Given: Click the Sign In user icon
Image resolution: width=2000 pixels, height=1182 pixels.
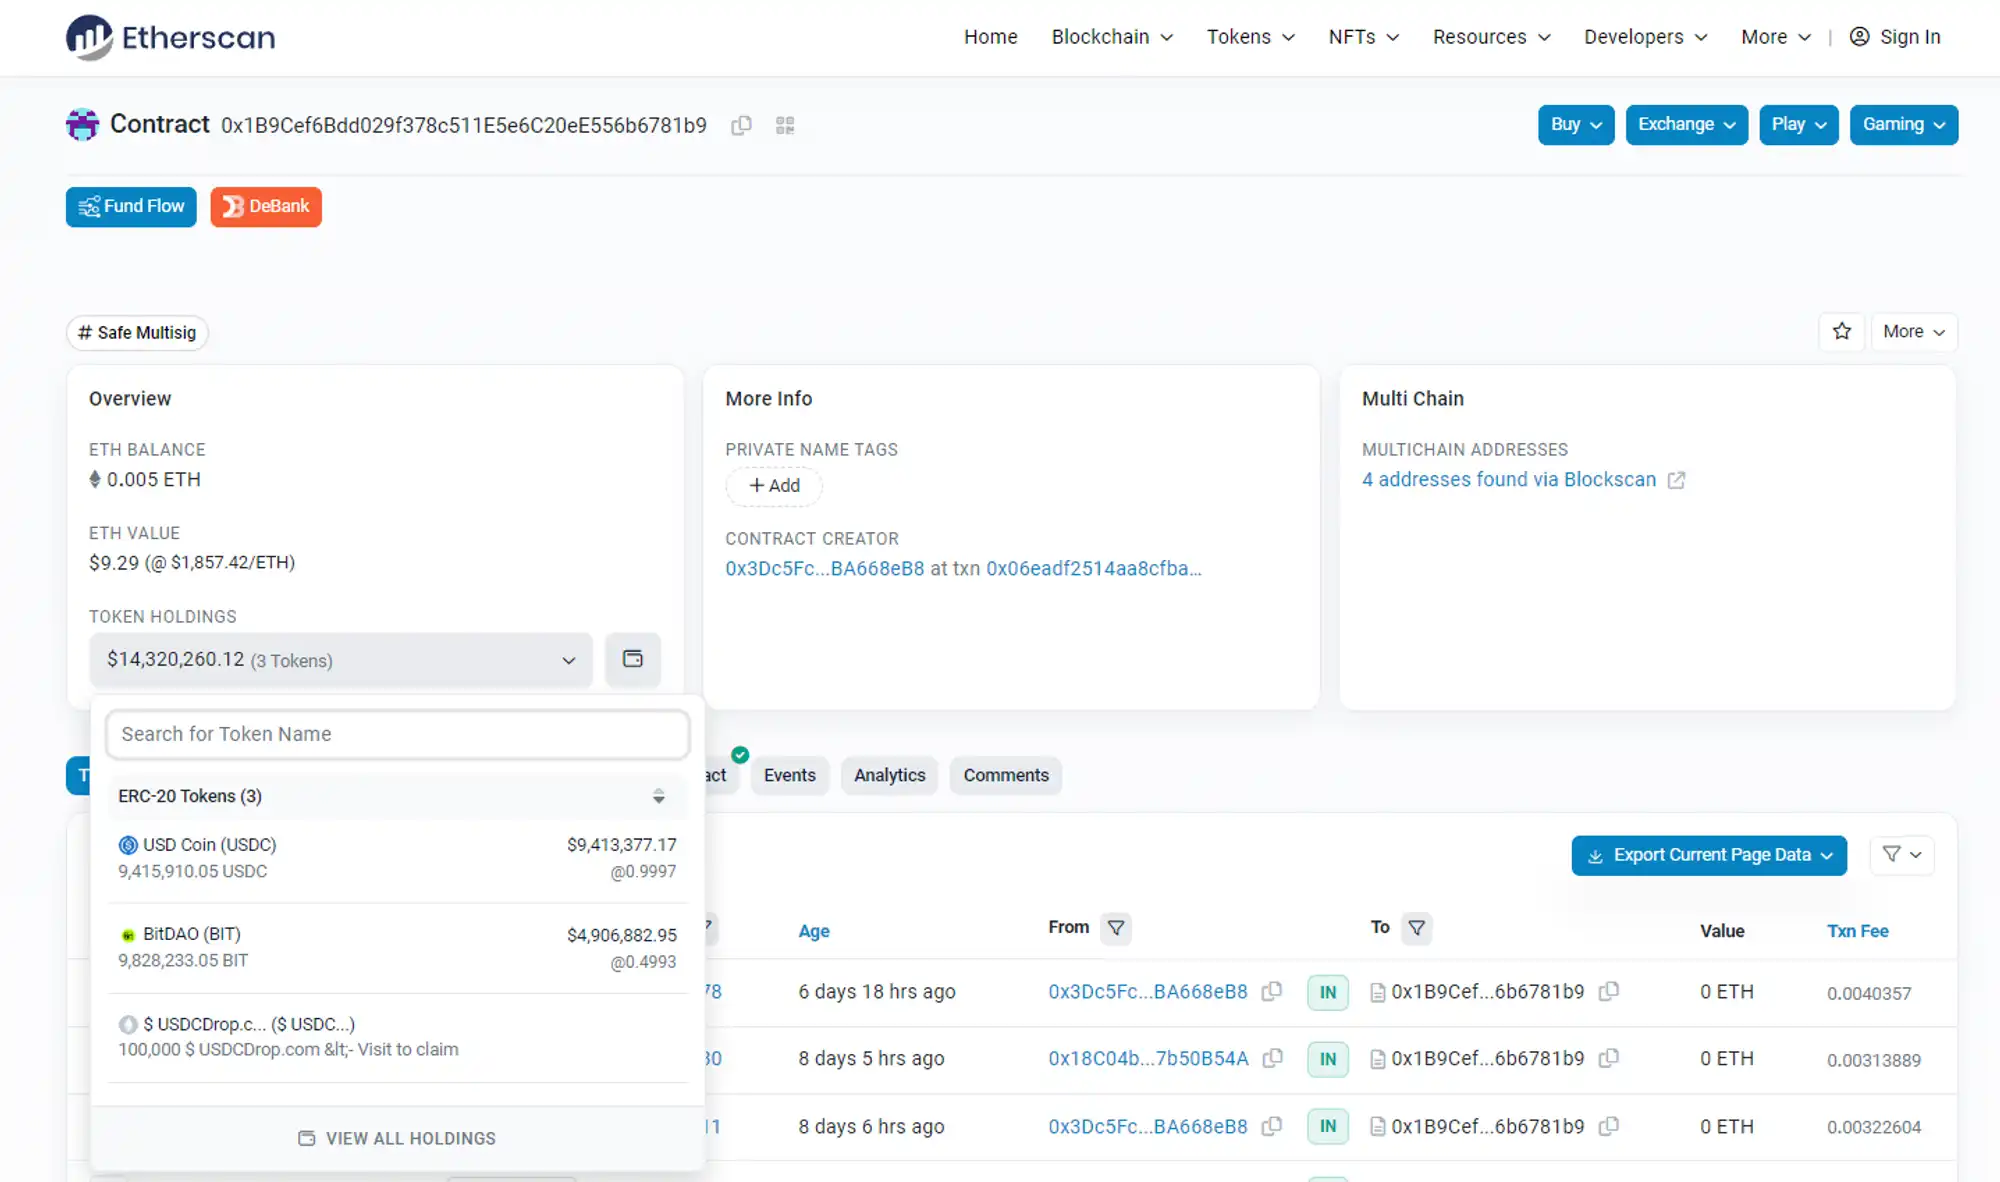Looking at the screenshot, I should tap(1859, 37).
